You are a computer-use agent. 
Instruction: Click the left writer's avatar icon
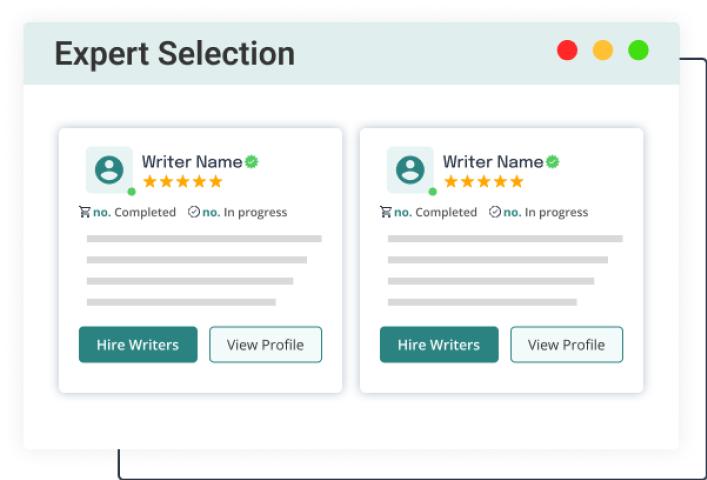109,169
